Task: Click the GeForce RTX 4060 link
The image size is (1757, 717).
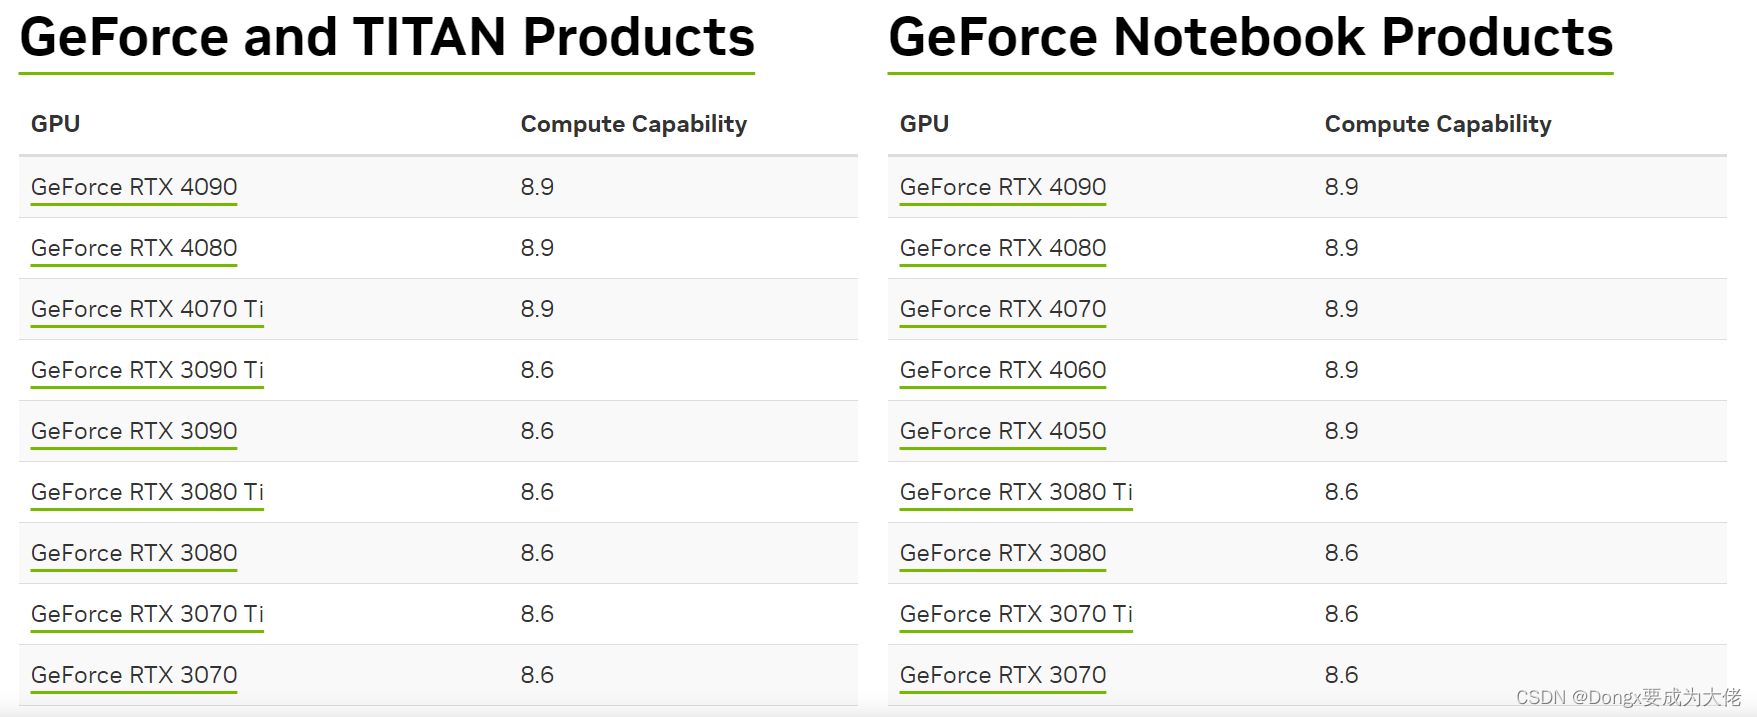Action: click(x=1003, y=370)
